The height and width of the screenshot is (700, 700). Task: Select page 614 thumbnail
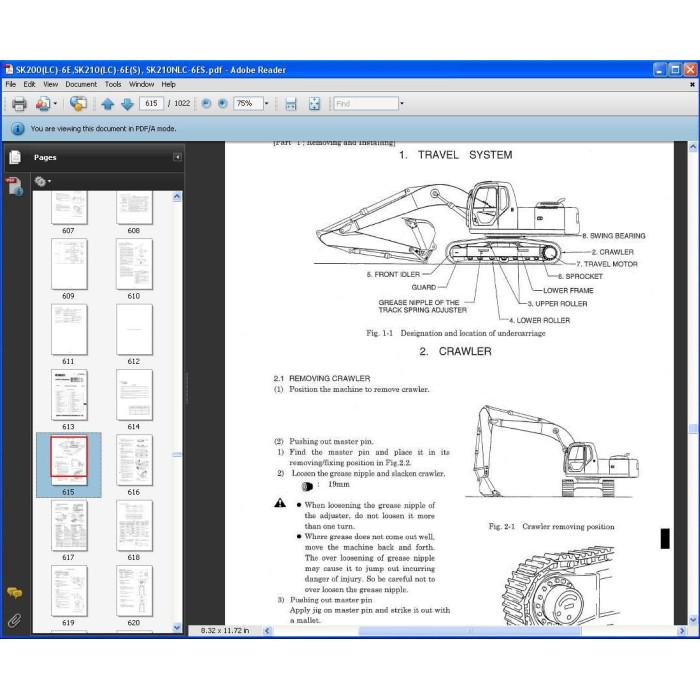pos(134,395)
